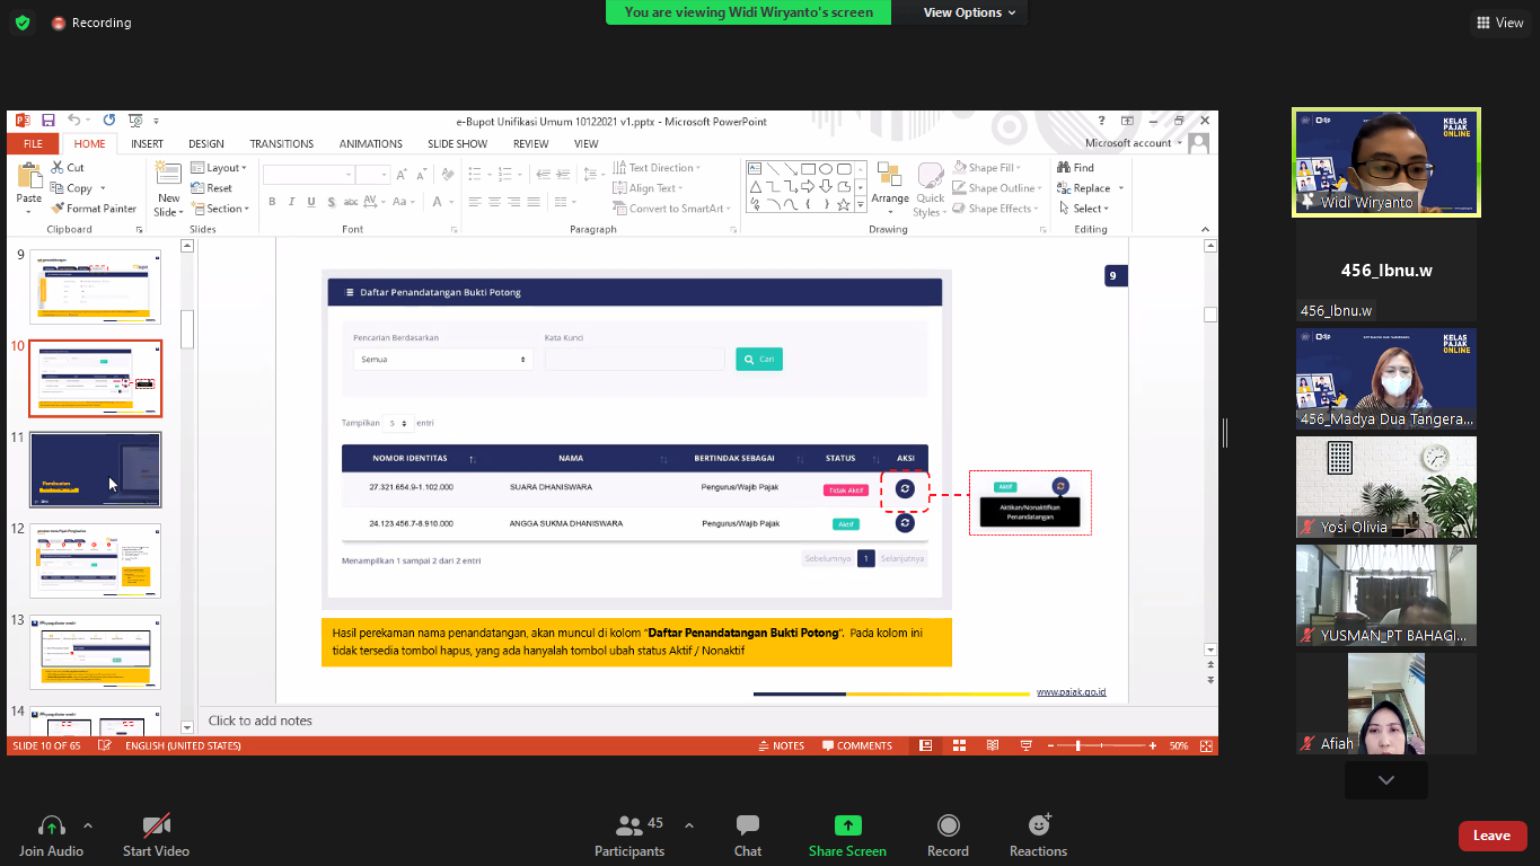Image resolution: width=1540 pixels, height=866 pixels.
Task: Click the Join Audio headphone icon
Action: (x=51, y=826)
